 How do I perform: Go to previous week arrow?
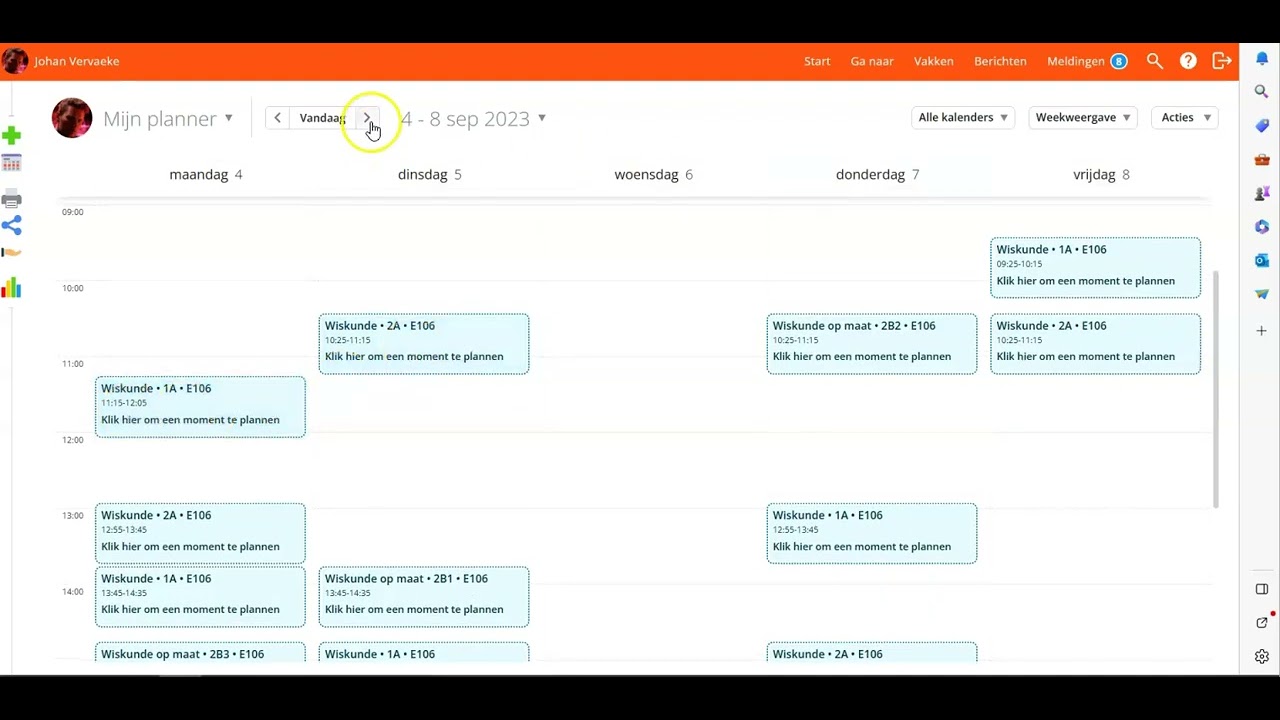coord(277,118)
